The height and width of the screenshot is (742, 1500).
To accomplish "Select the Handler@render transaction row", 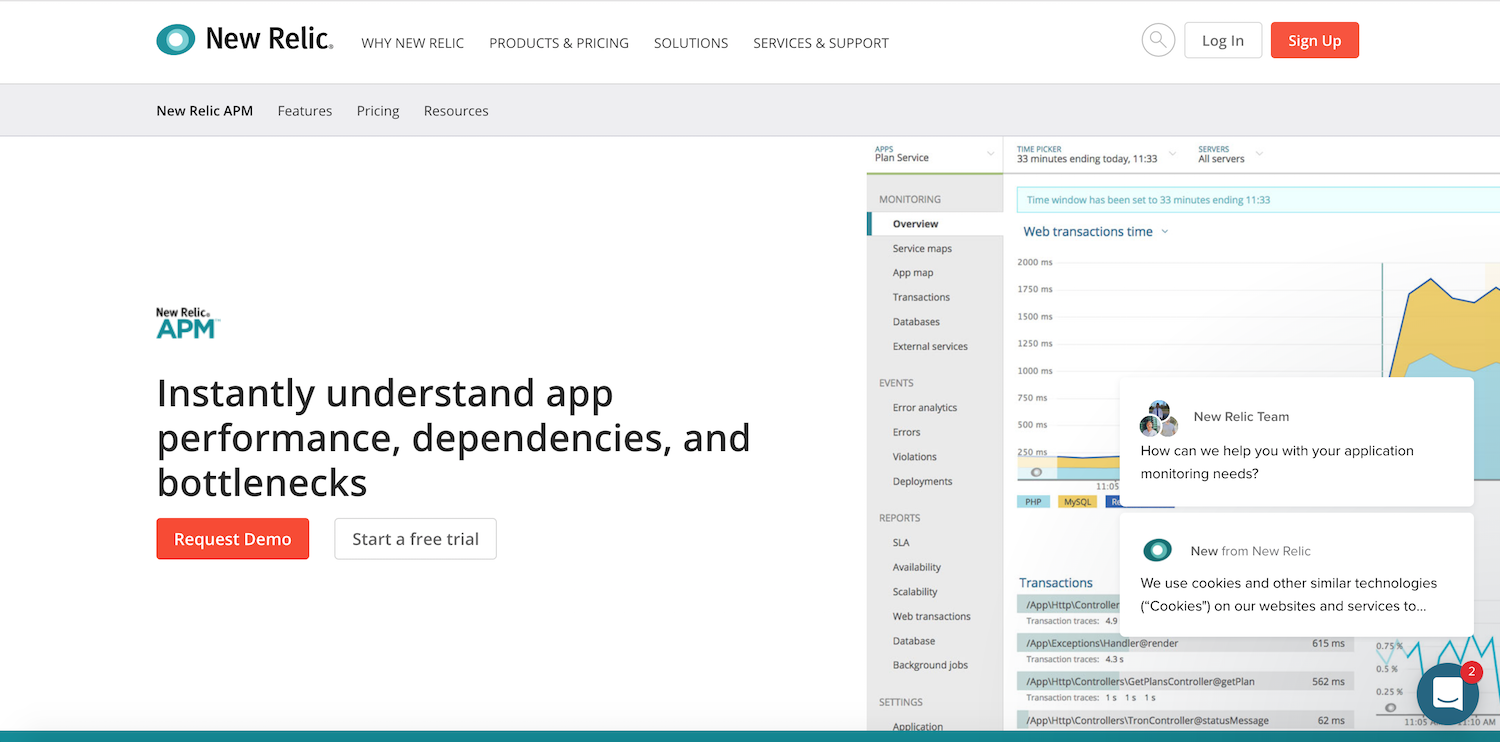I will coord(1185,643).
